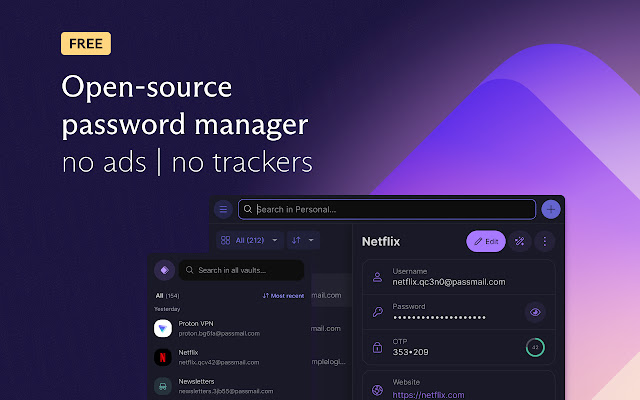The height and width of the screenshot is (400, 640).
Task: Click the Netflix N logo icon
Action: (163, 357)
